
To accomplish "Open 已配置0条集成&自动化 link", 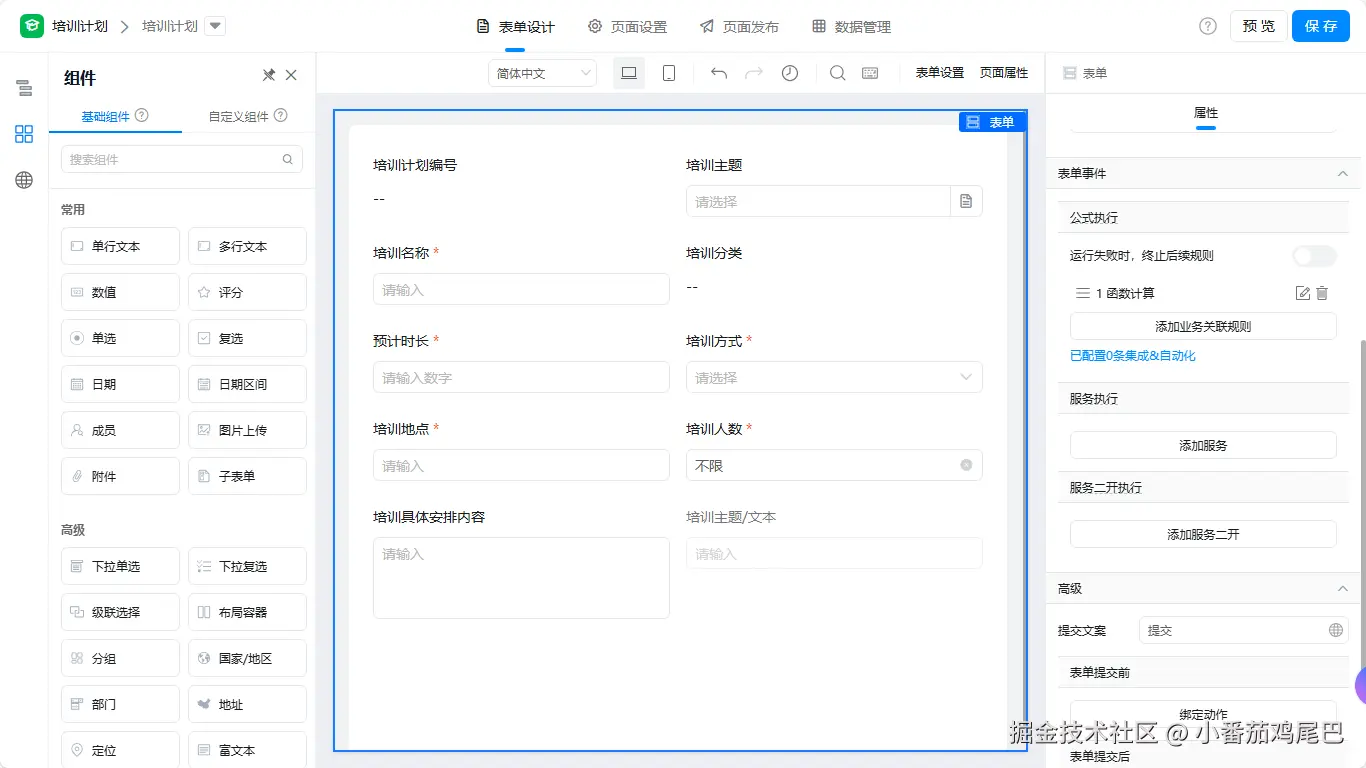I will click(x=1133, y=356).
